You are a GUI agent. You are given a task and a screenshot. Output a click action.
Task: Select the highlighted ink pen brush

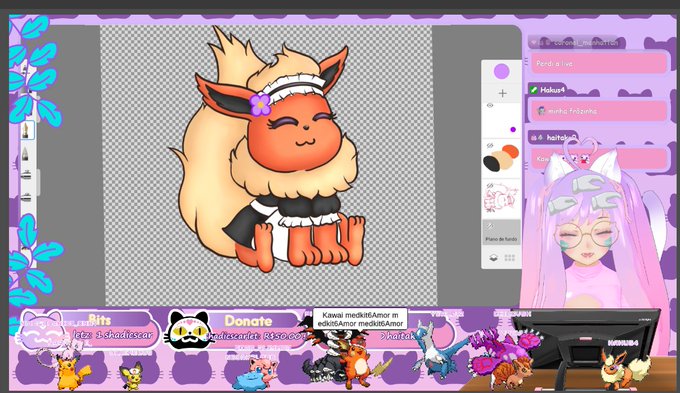pyautogui.click(x=26, y=131)
